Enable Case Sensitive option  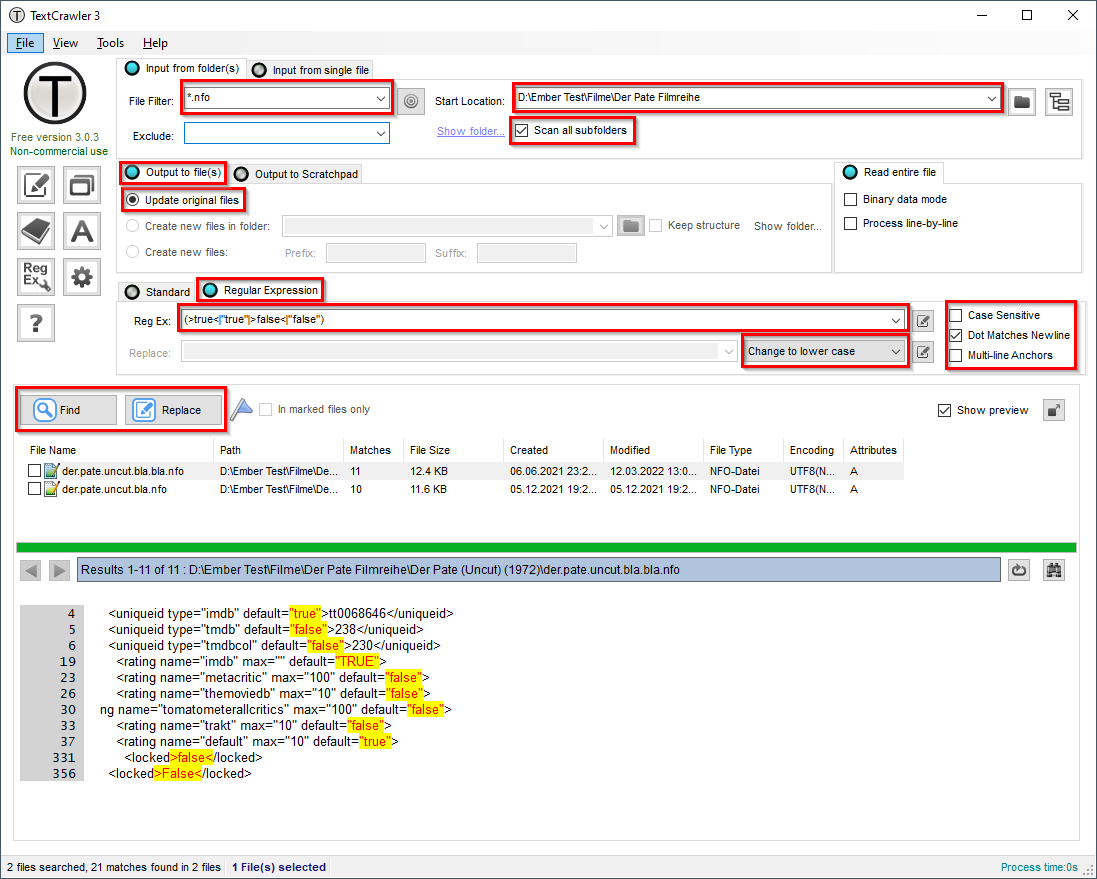pyautogui.click(x=956, y=315)
